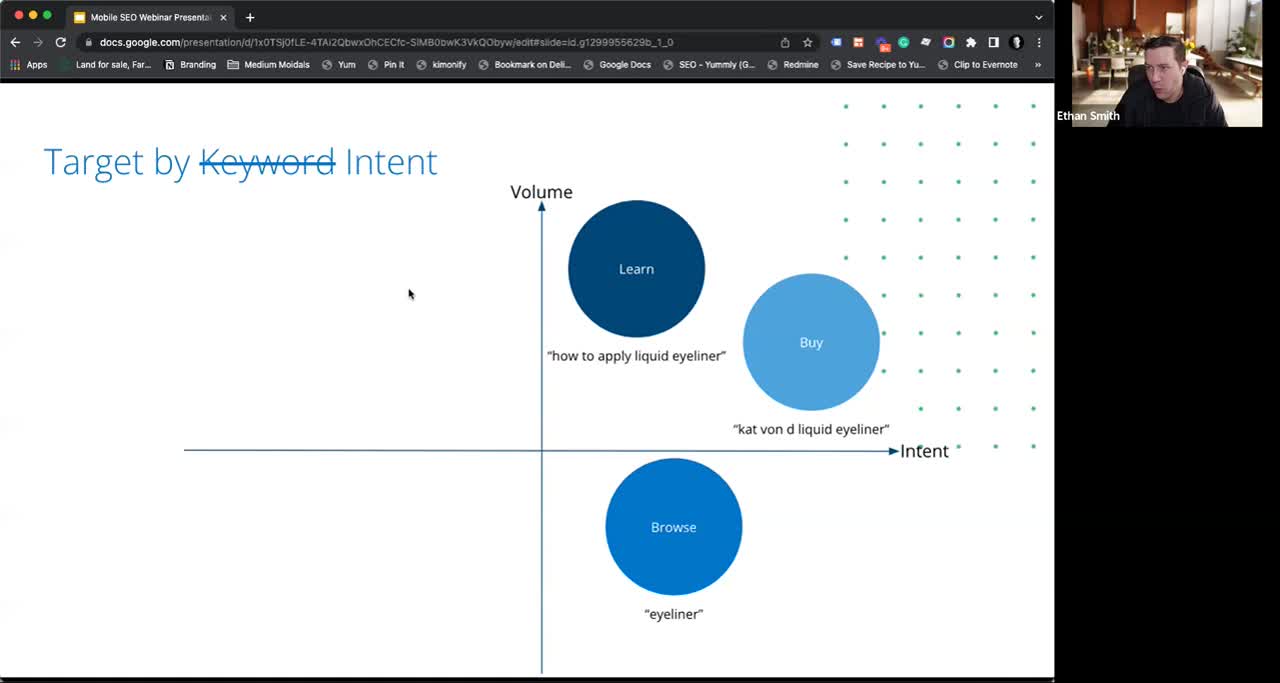Open the Chrome three-dot menu
This screenshot has width=1280, height=683.
1039,42
